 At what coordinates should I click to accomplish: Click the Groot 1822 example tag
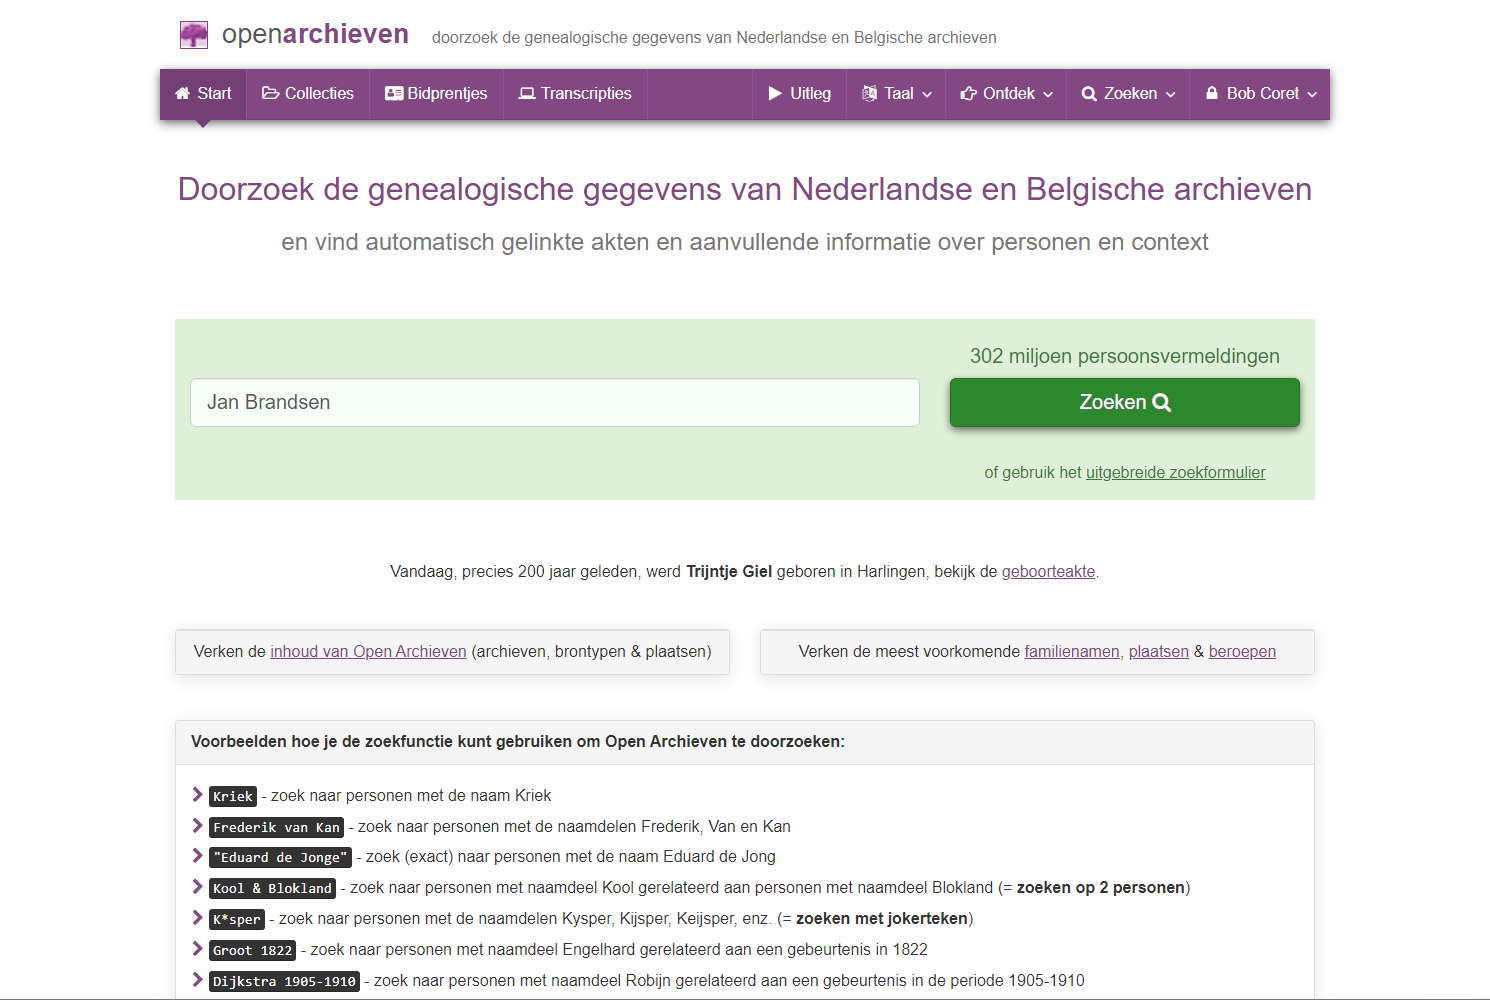(252, 950)
